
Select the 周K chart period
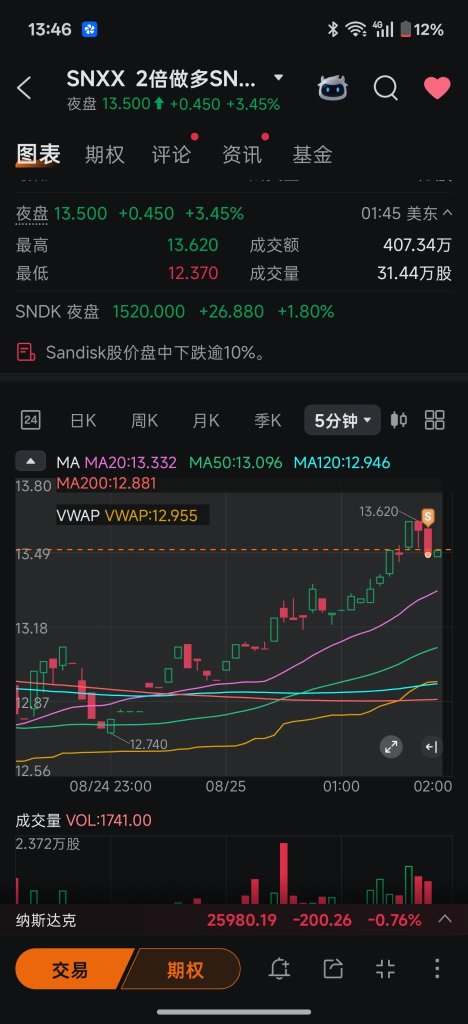pyautogui.click(x=144, y=421)
